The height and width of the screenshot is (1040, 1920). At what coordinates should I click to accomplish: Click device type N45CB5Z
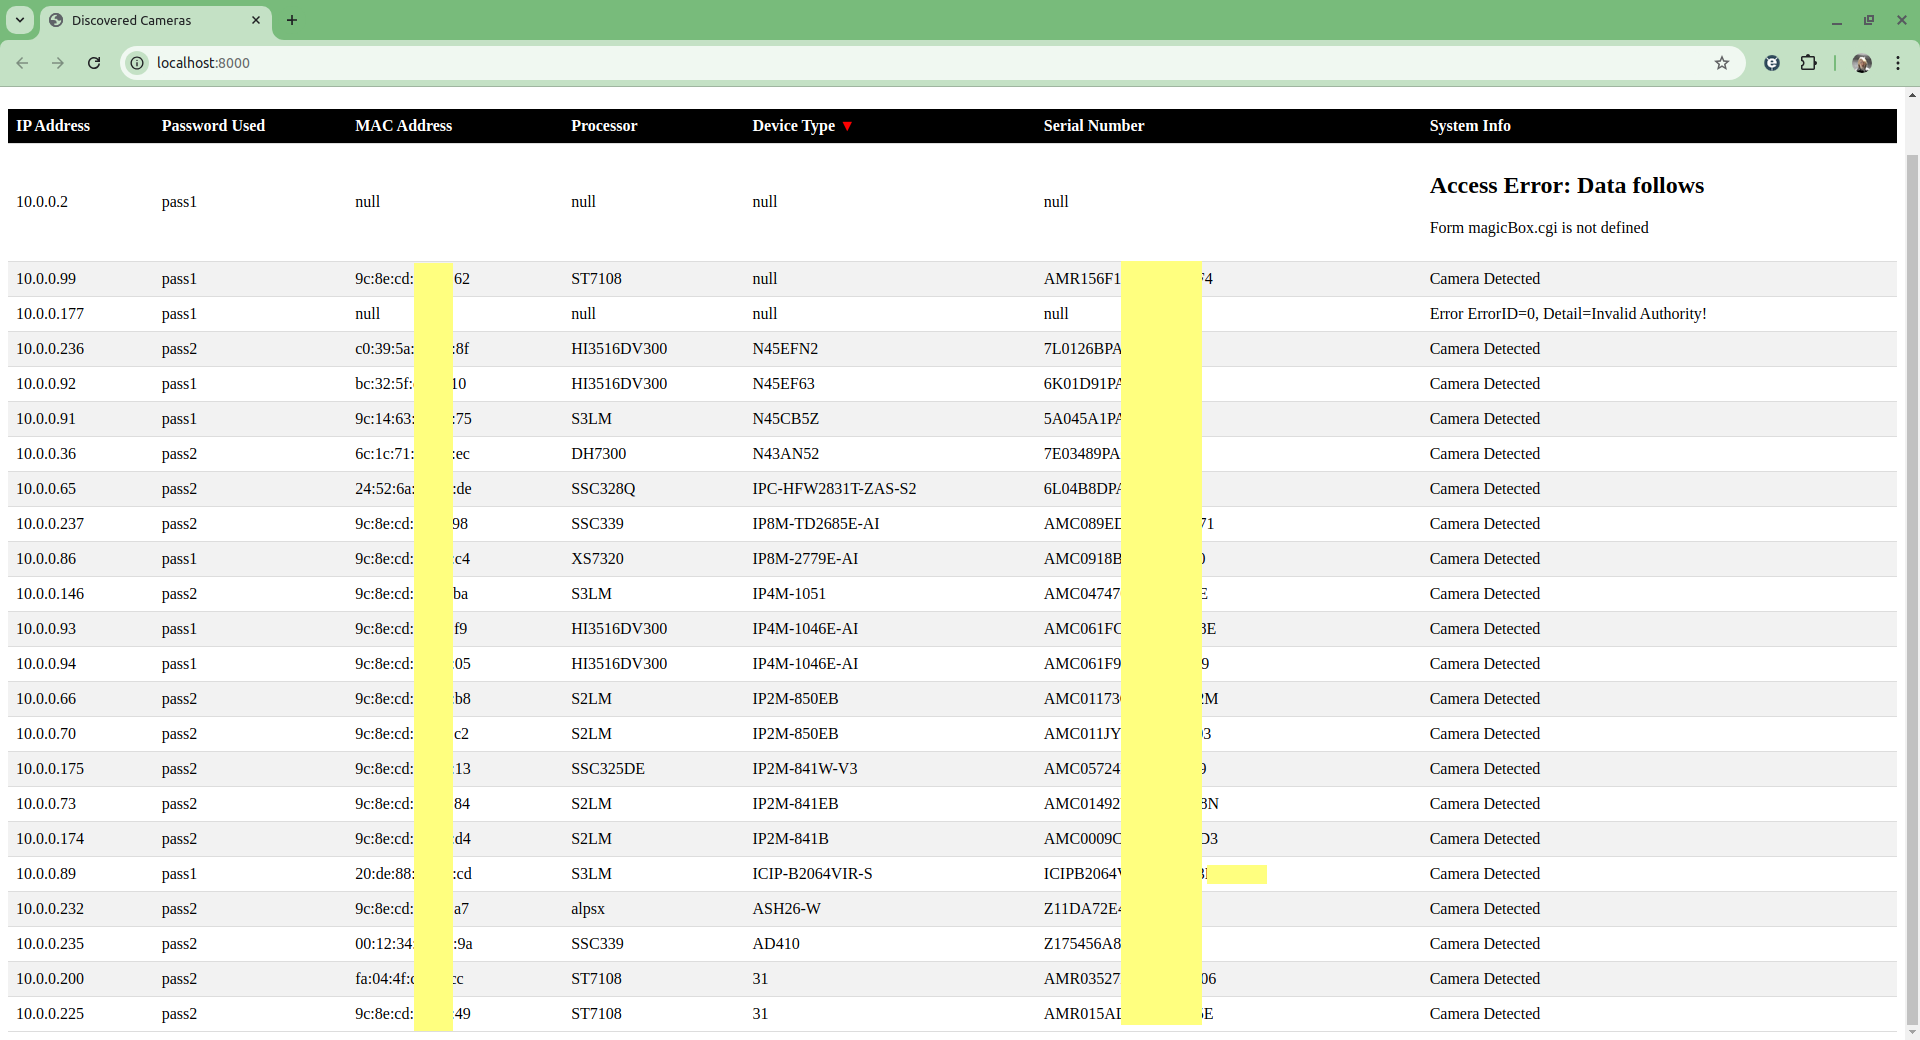coord(785,419)
